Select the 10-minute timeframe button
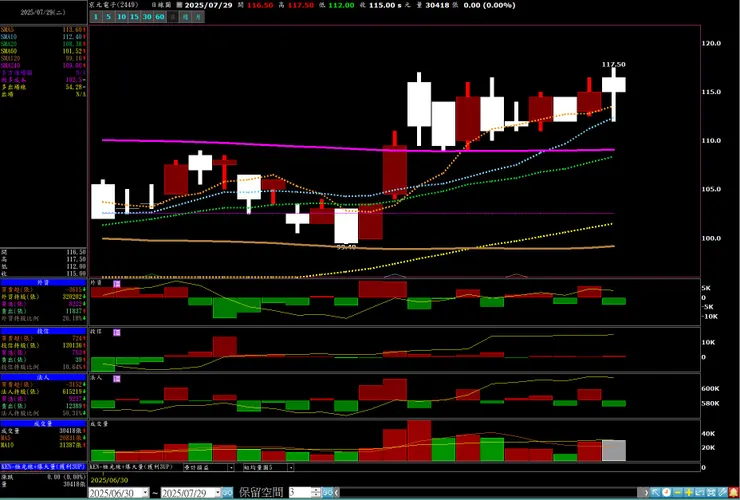Viewport: 740px width, 500px height. 122,17
